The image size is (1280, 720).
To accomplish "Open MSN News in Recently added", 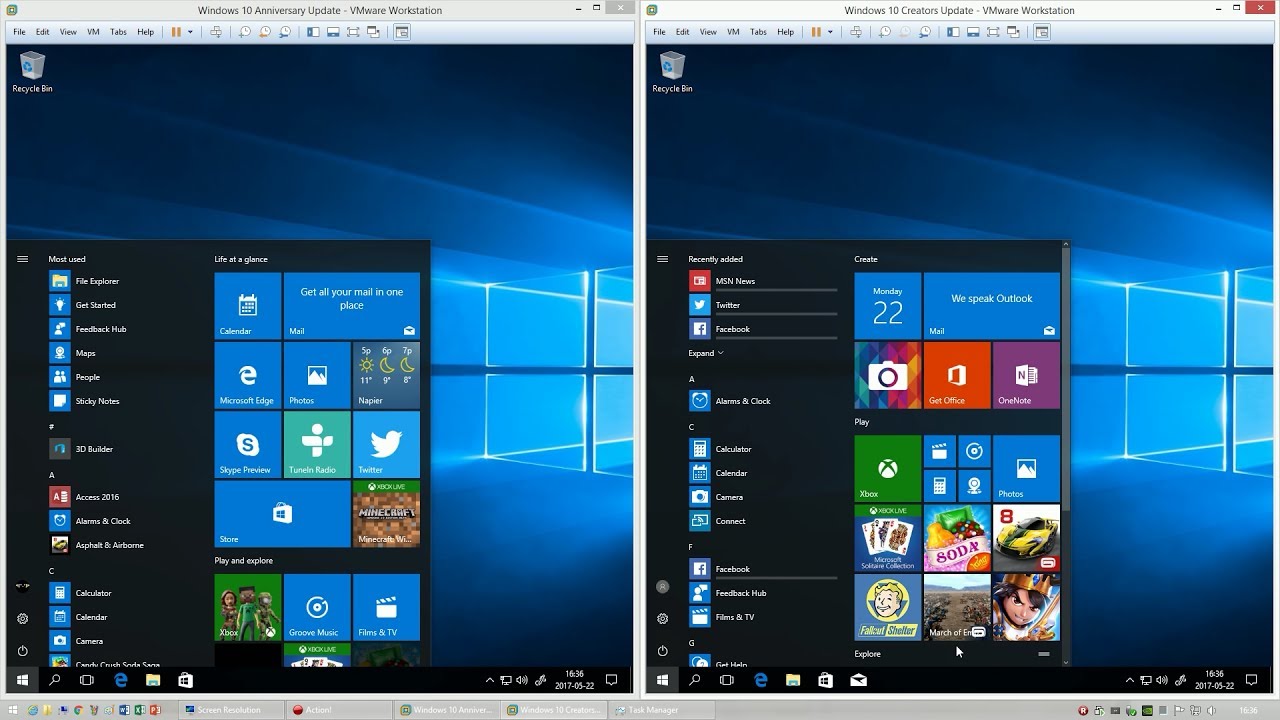I will [764, 281].
